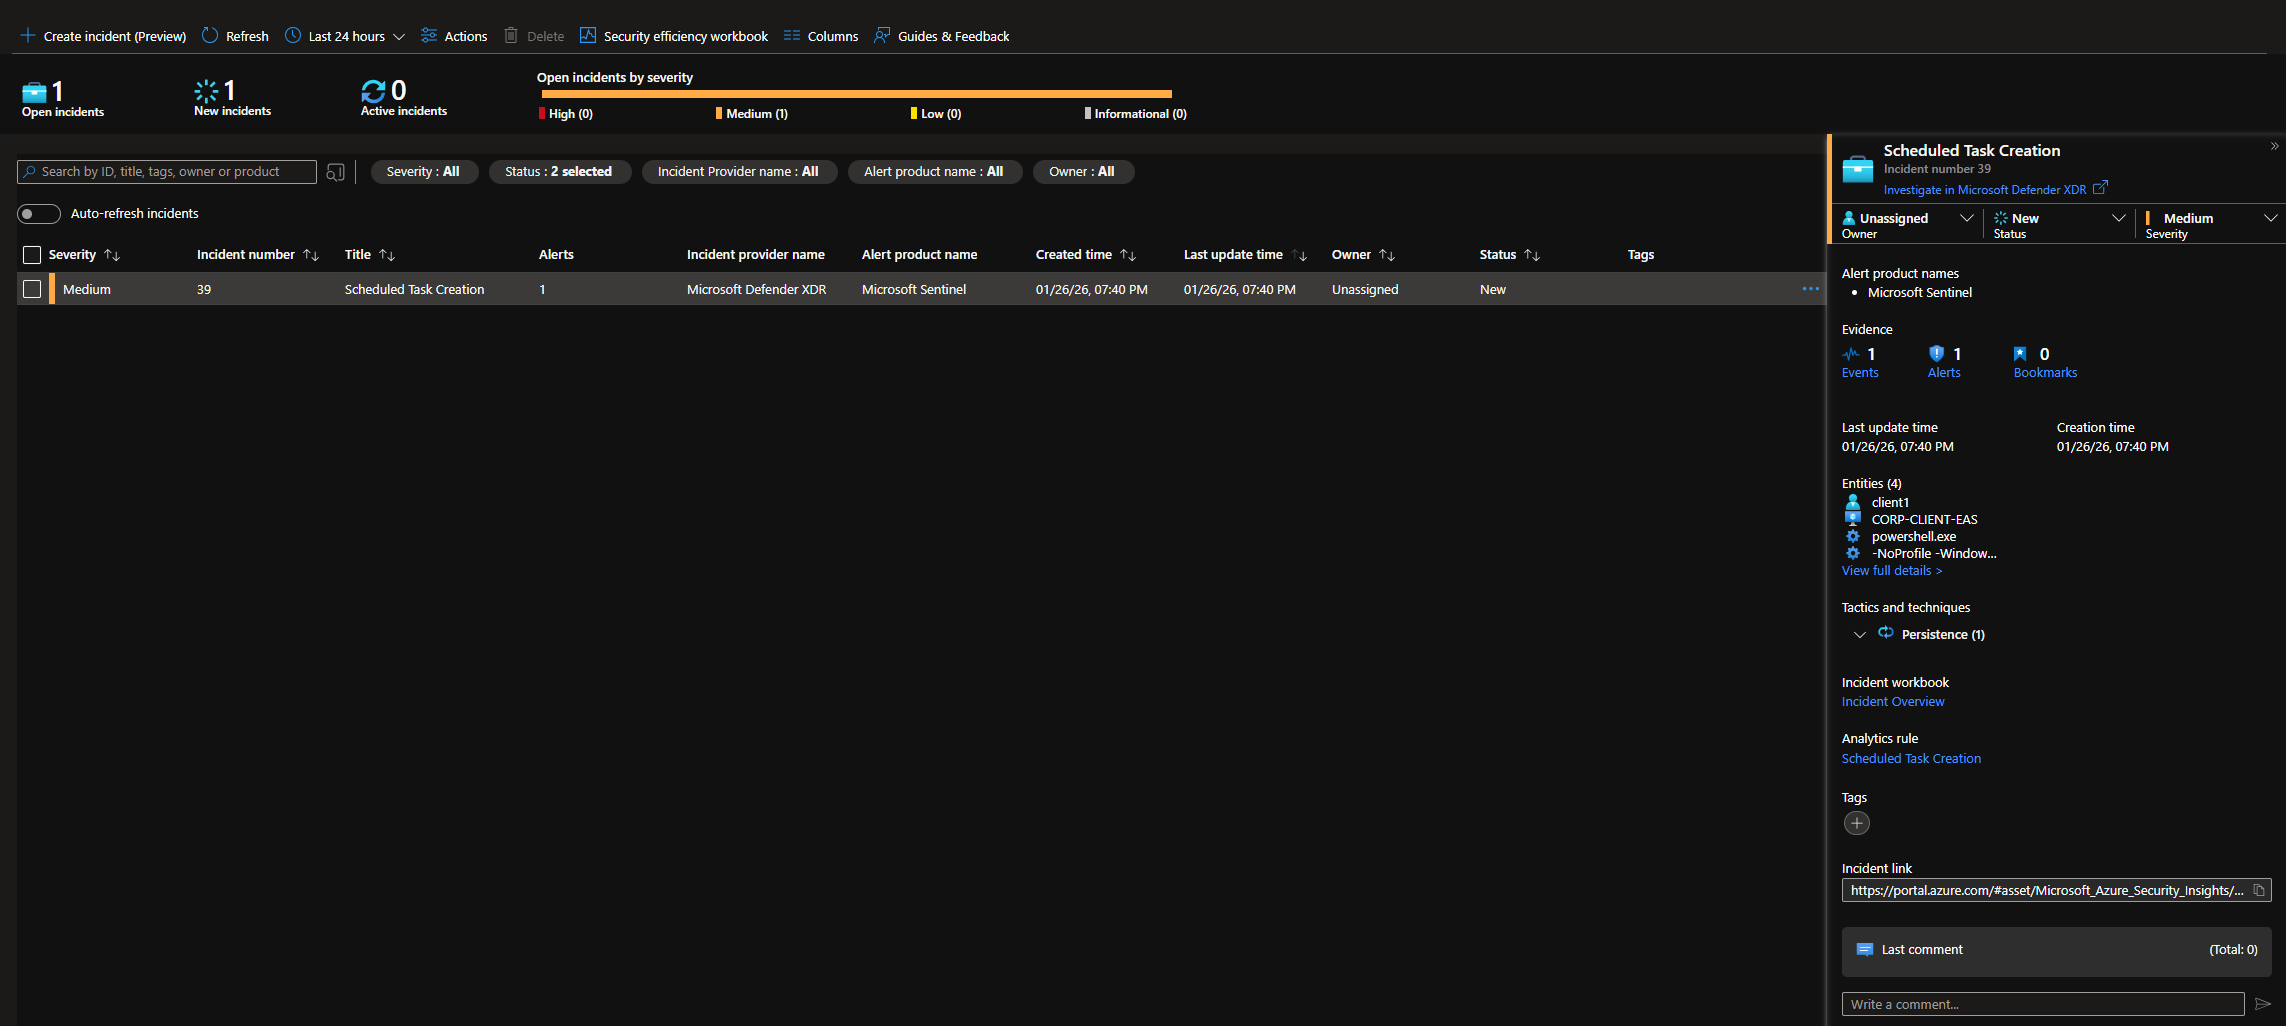Open the Last 24 hours time range dropdown
The width and height of the screenshot is (2286, 1026).
(x=346, y=36)
